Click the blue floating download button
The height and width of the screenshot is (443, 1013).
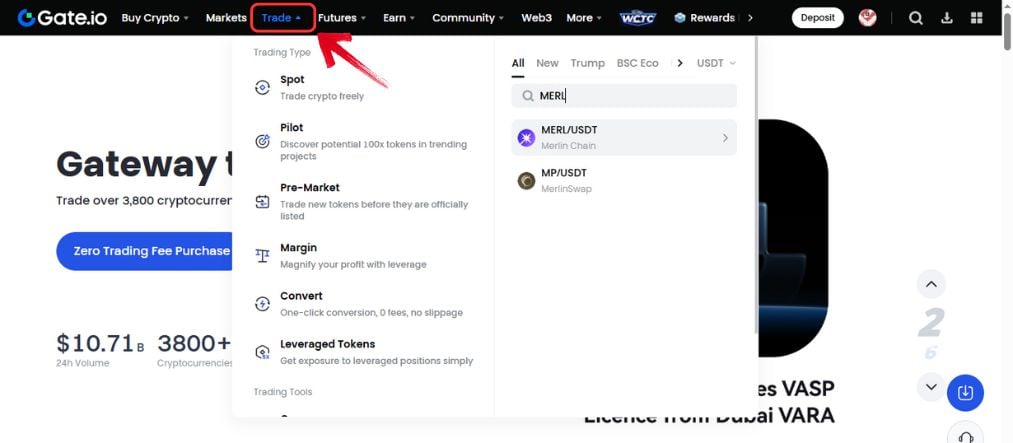(965, 393)
